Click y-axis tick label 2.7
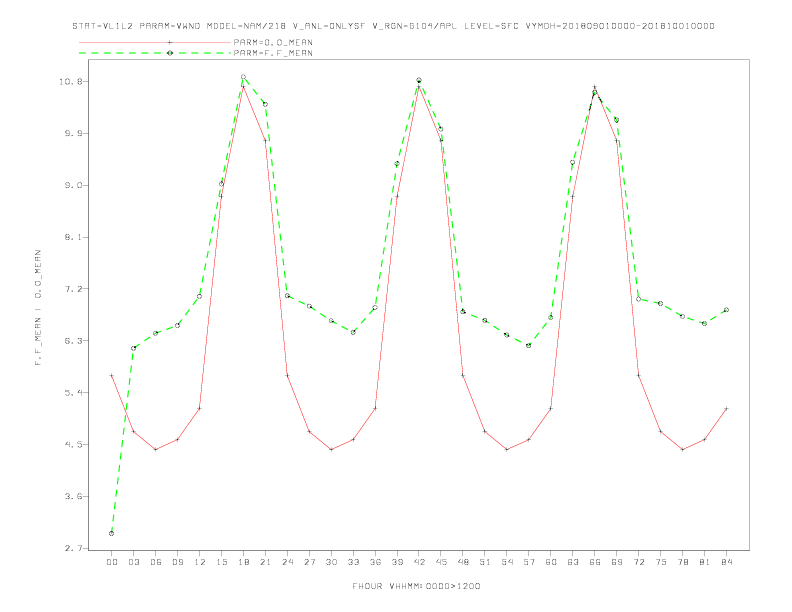 (73, 548)
